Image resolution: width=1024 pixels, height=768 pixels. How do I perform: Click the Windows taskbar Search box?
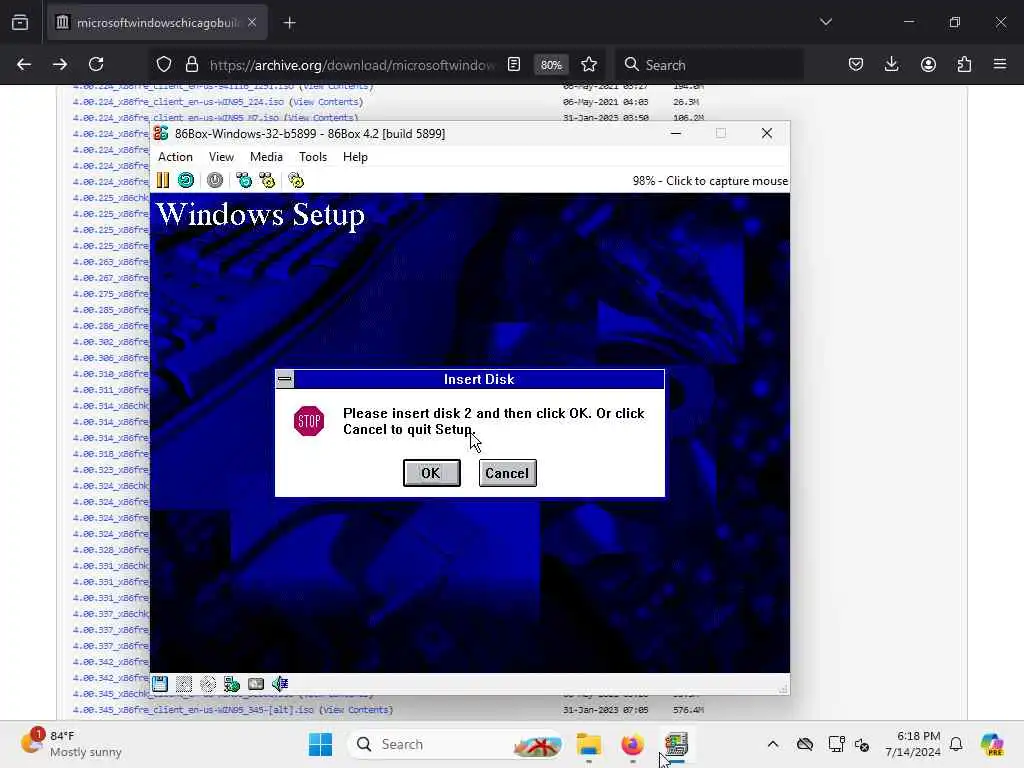click(455, 744)
